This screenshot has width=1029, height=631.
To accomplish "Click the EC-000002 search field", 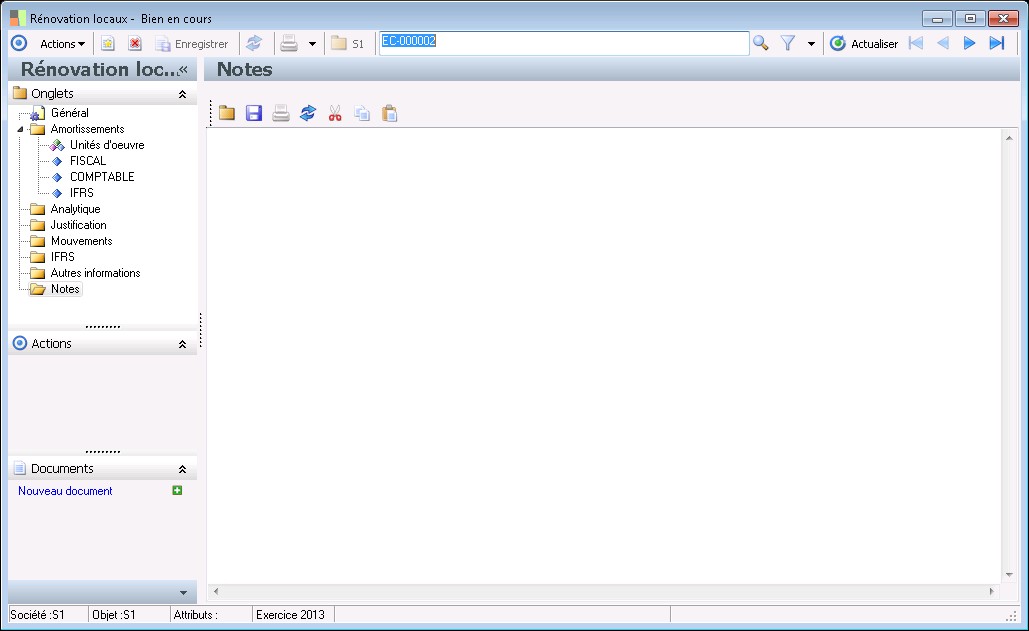I will tap(564, 43).
